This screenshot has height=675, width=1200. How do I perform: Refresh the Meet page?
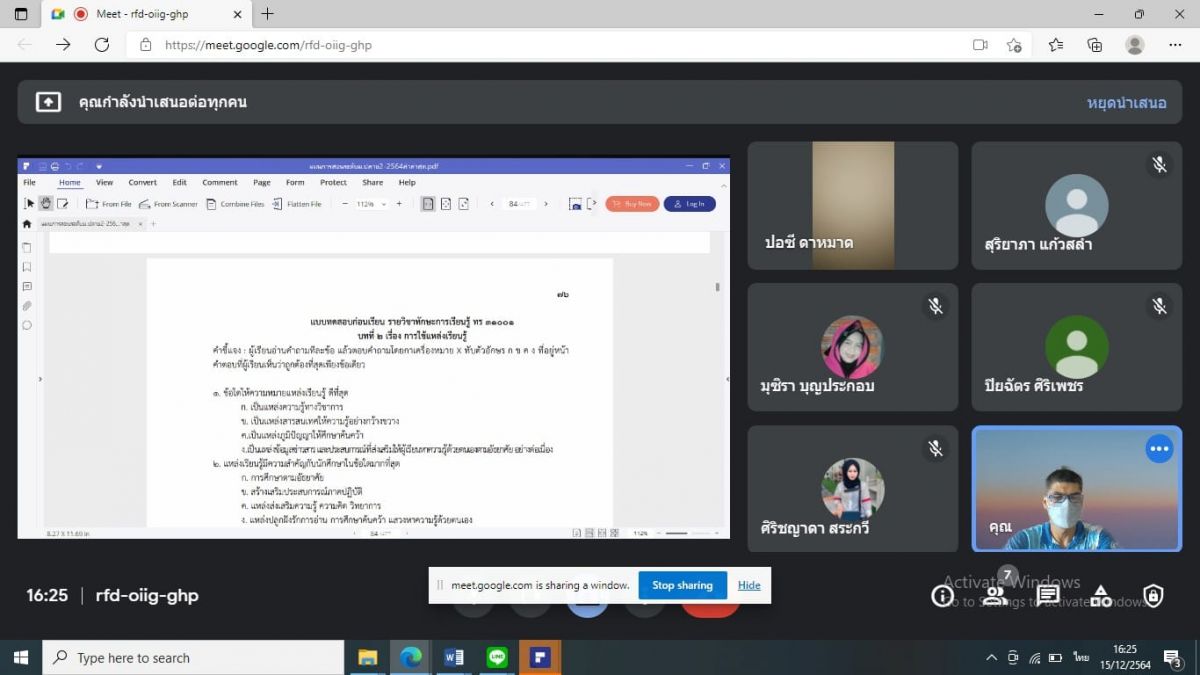point(101,45)
